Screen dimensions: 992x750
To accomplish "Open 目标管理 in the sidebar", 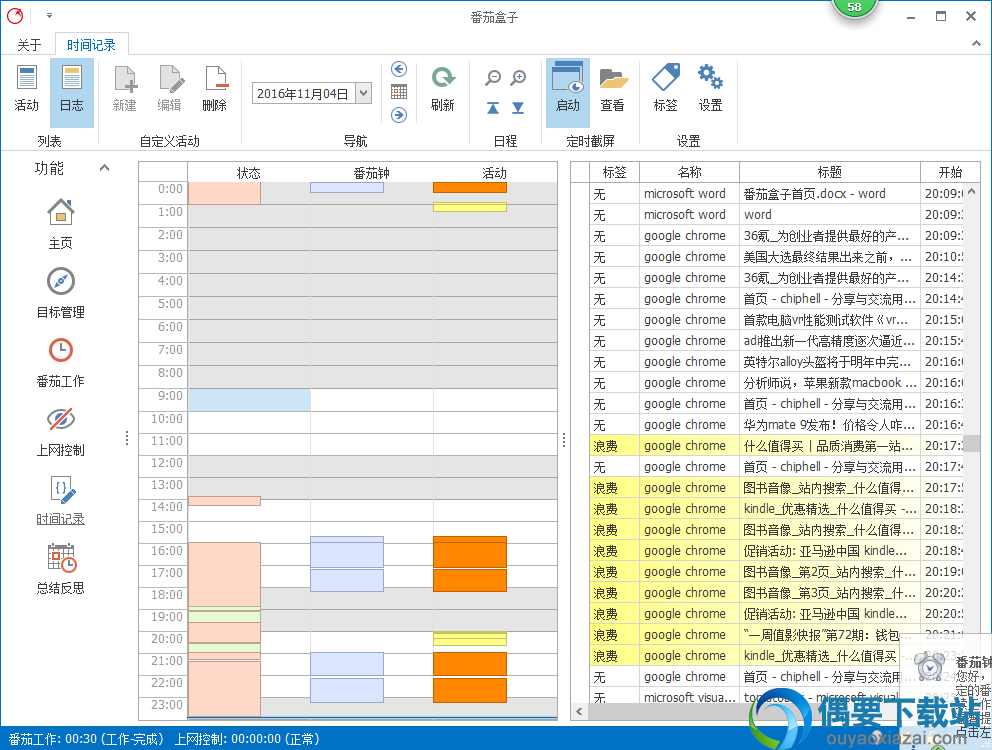I will [x=61, y=293].
